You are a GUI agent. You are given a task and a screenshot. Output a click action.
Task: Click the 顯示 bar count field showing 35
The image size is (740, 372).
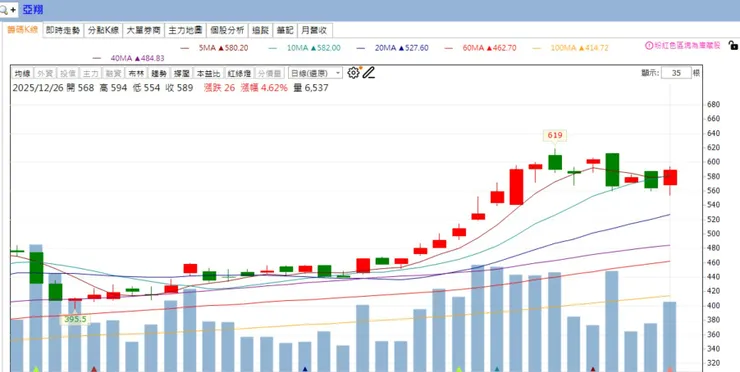pyautogui.click(x=676, y=73)
